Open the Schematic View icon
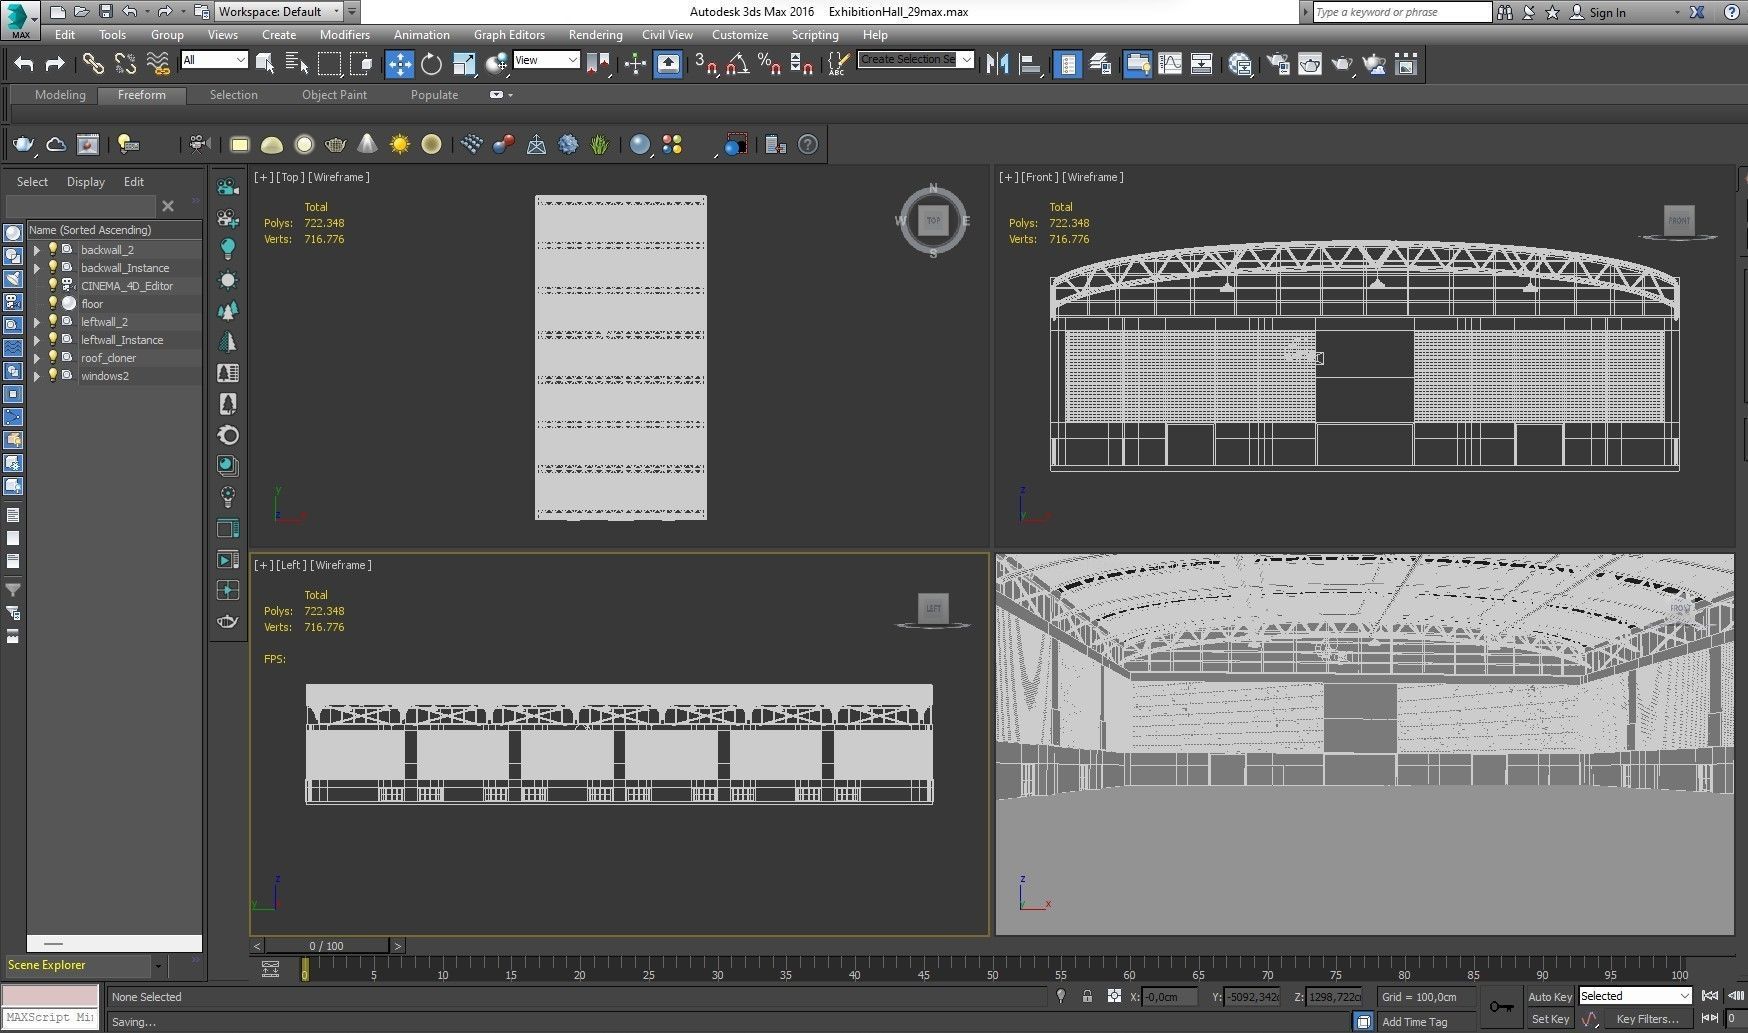Image resolution: width=1748 pixels, height=1033 pixels. pos(1202,64)
